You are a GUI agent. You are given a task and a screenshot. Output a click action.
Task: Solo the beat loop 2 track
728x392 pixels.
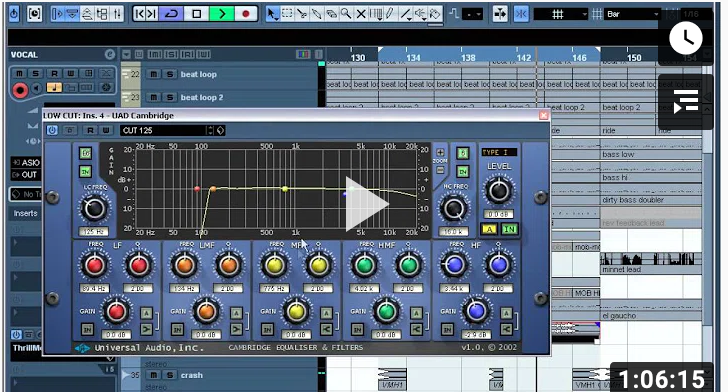click(x=169, y=97)
